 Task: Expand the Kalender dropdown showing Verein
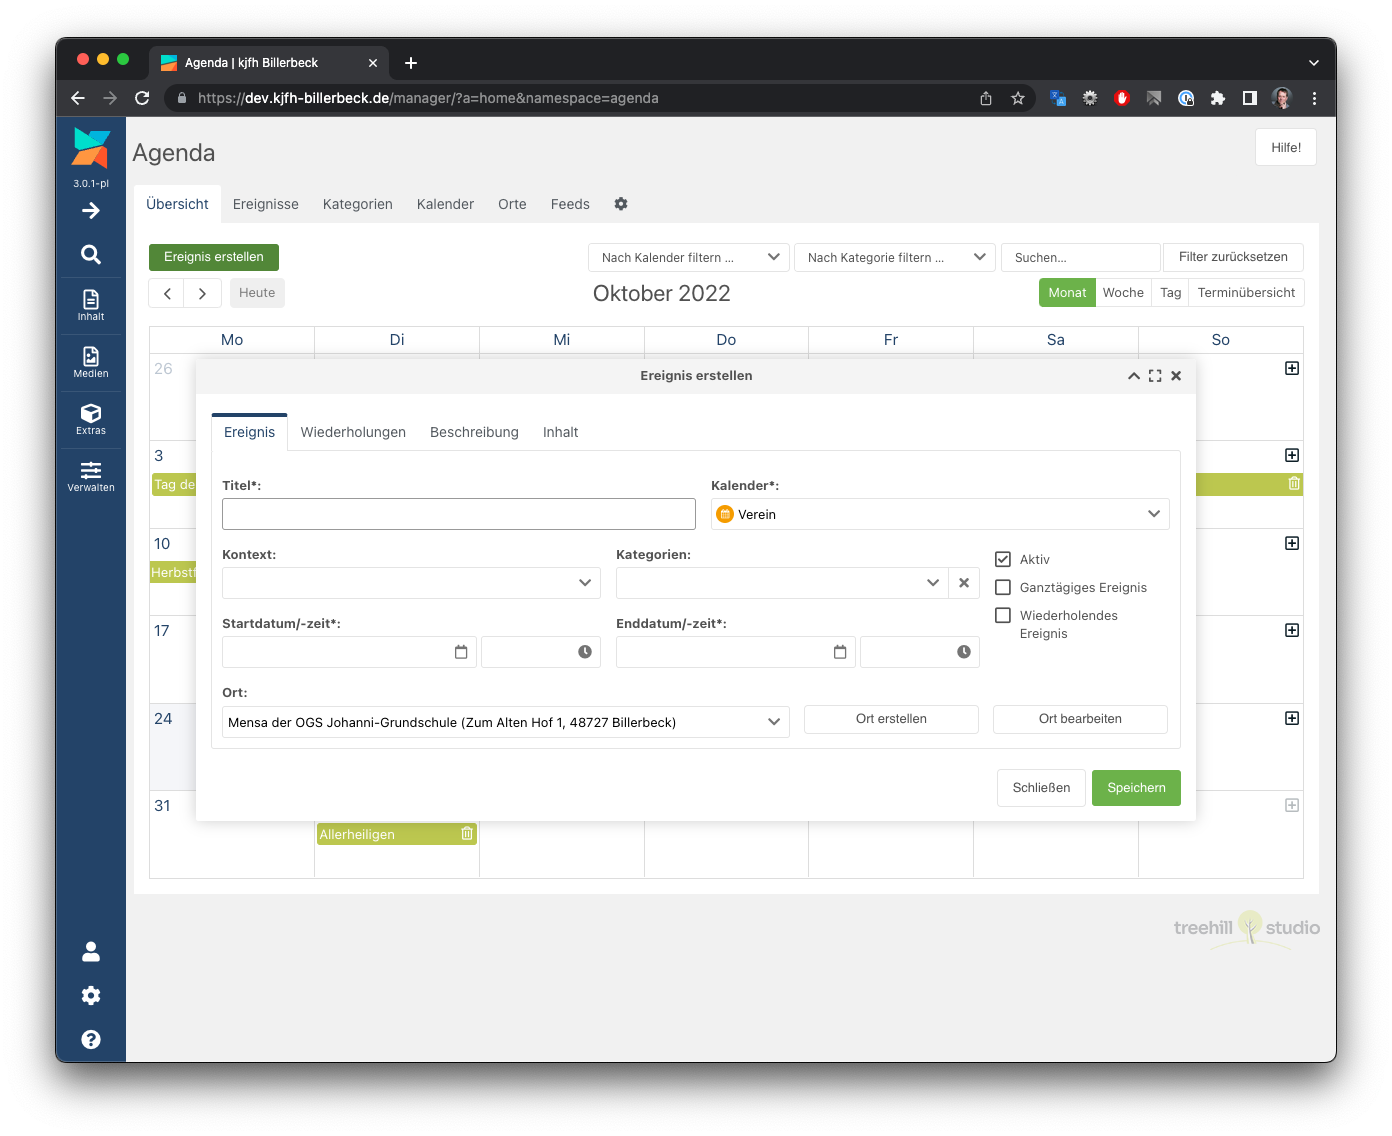[1154, 514]
